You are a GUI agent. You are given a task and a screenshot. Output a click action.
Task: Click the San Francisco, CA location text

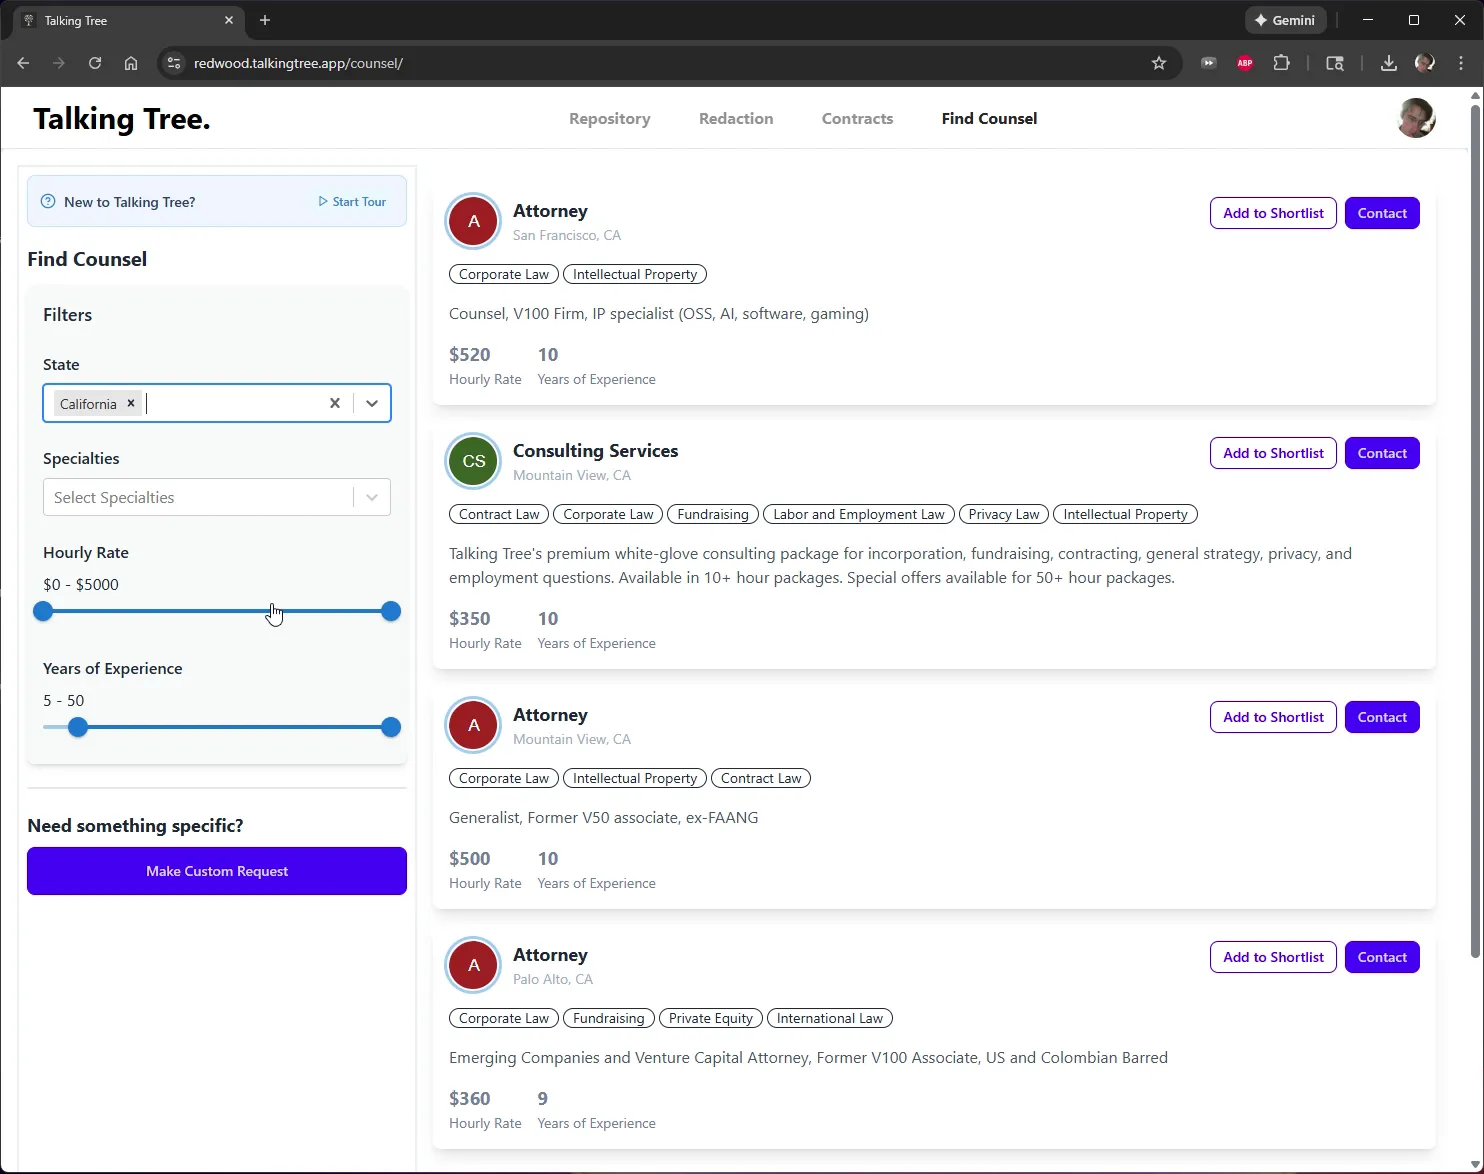point(567,235)
